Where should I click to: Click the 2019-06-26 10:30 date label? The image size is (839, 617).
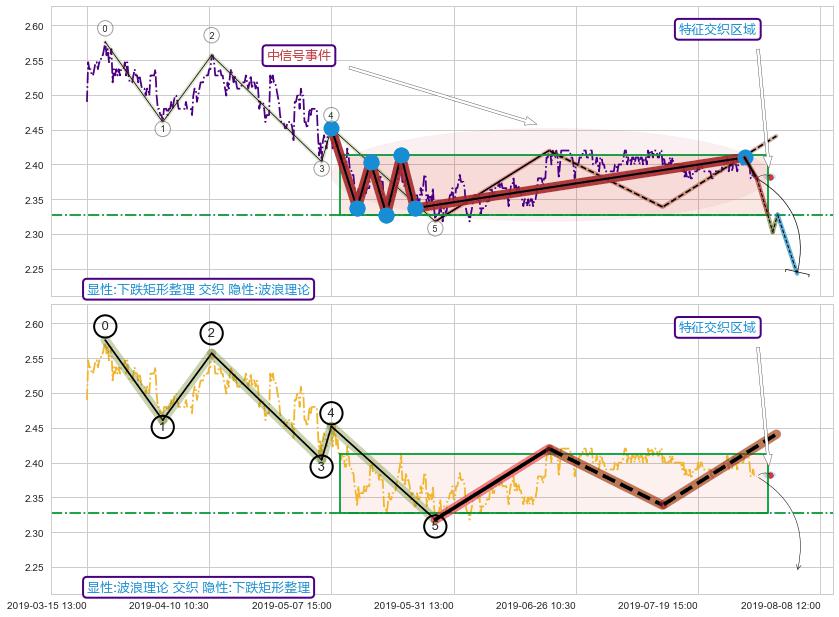click(536, 605)
